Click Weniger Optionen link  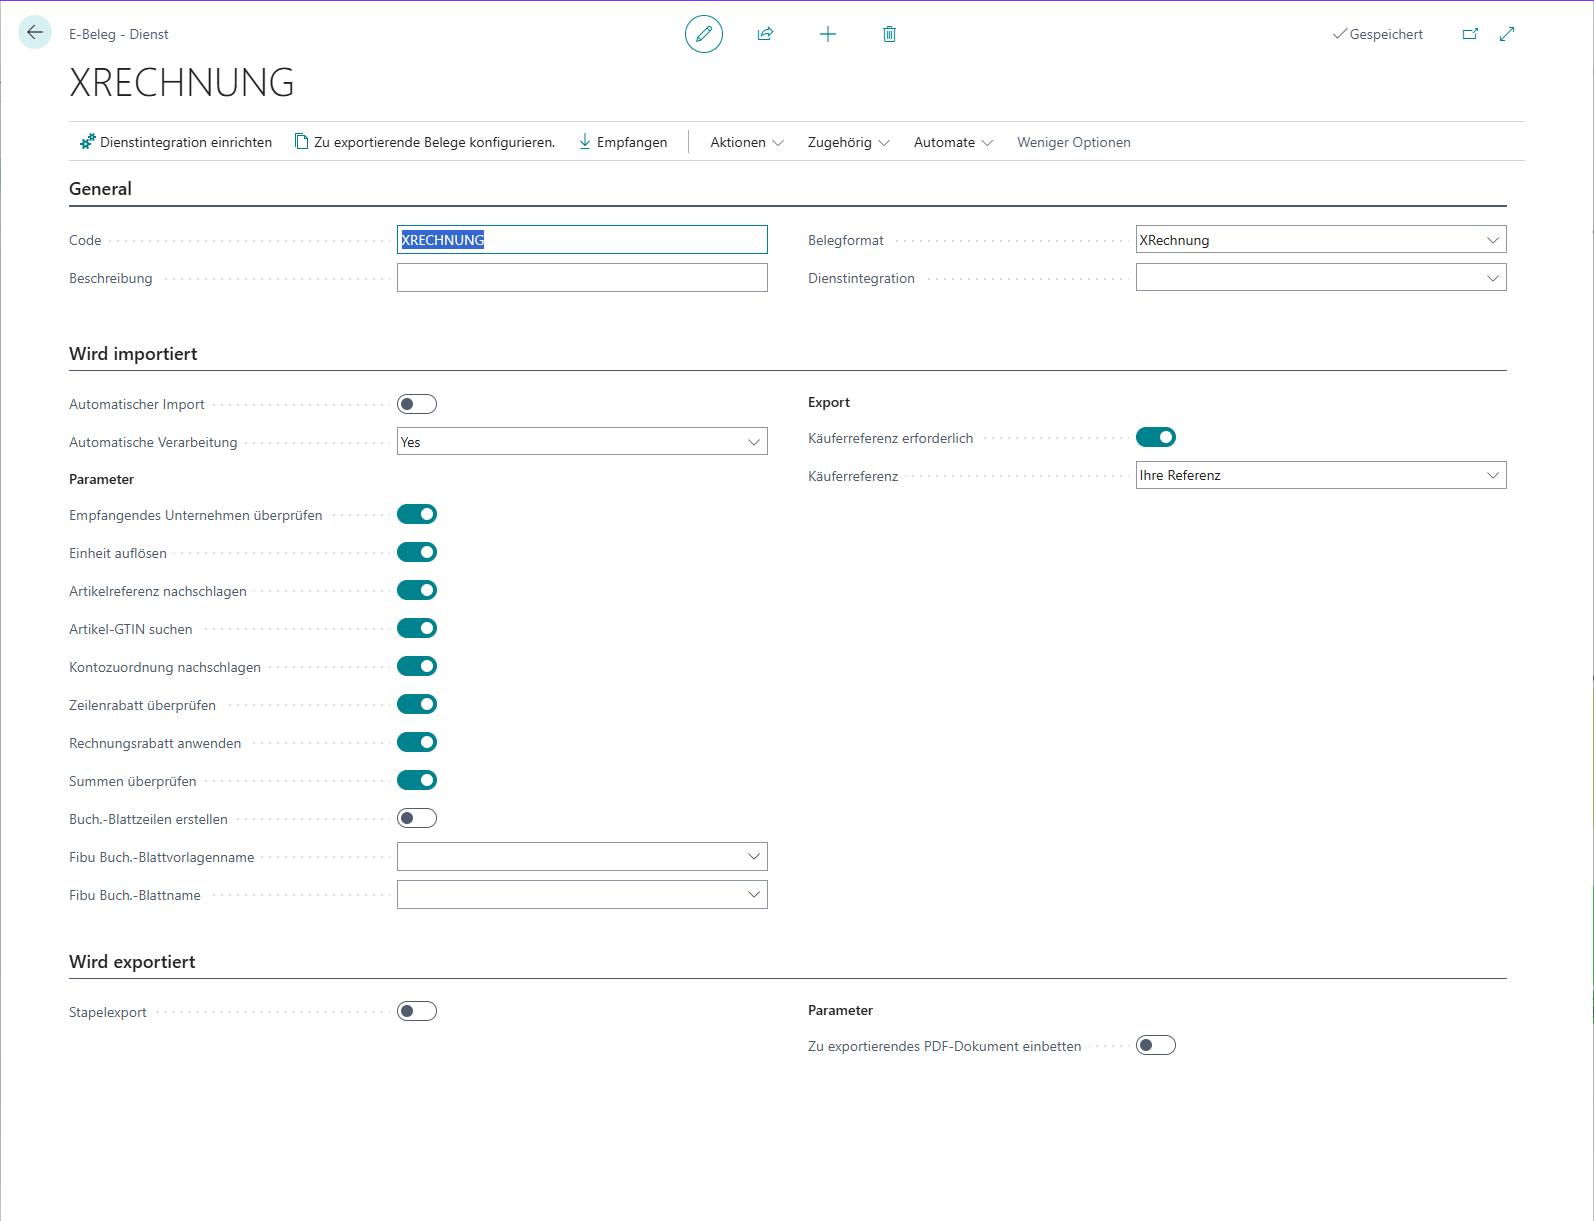tap(1073, 142)
